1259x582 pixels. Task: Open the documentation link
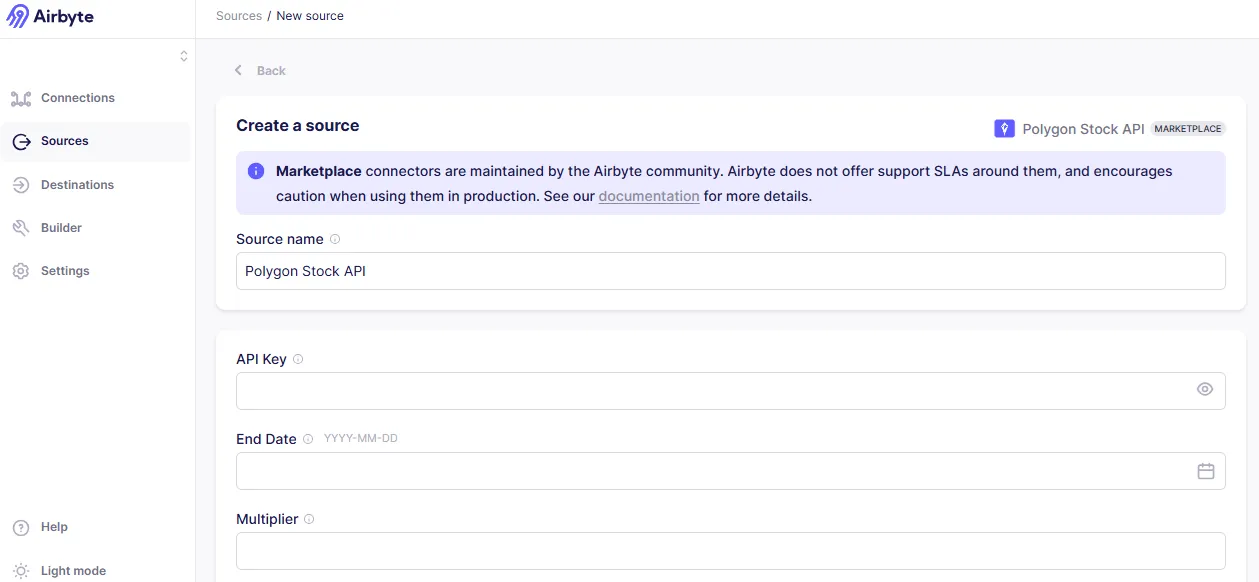point(649,196)
